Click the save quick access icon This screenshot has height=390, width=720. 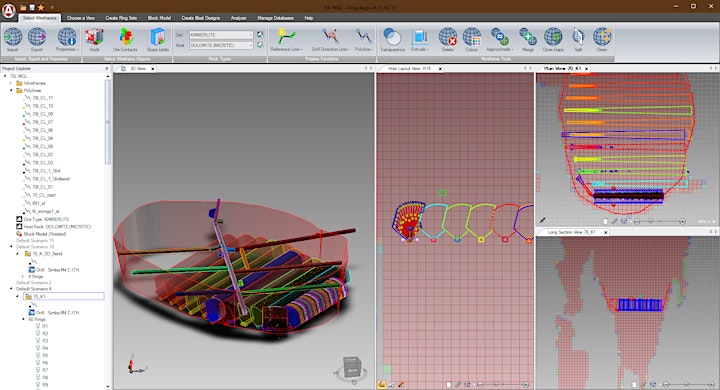pos(32,7)
